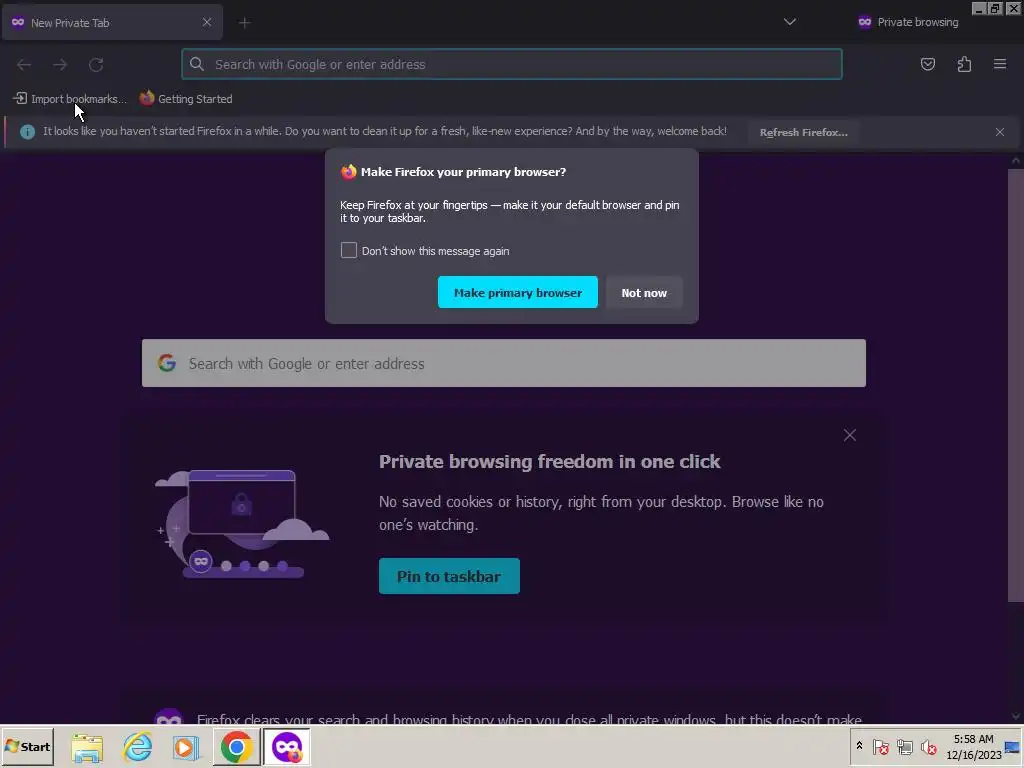Open the Save to Pocket icon
1024x768 pixels.
[927, 64]
